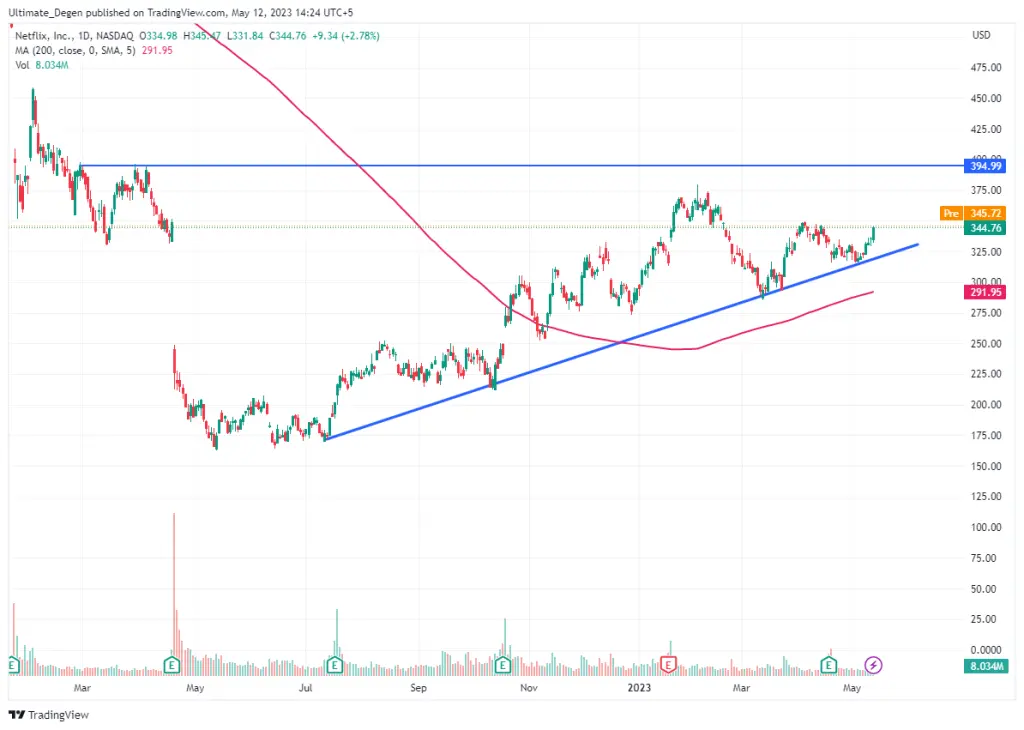Click the green 344.76 last price label
This screenshot has width=1024, height=730.
pyautogui.click(x=985, y=228)
